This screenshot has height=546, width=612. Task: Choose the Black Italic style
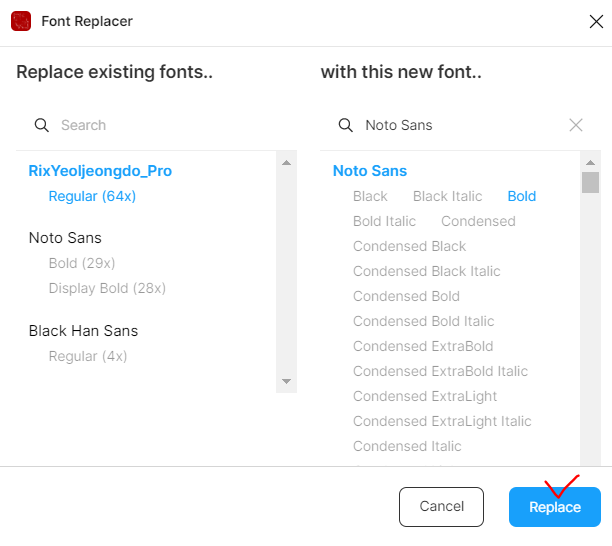[x=448, y=196]
